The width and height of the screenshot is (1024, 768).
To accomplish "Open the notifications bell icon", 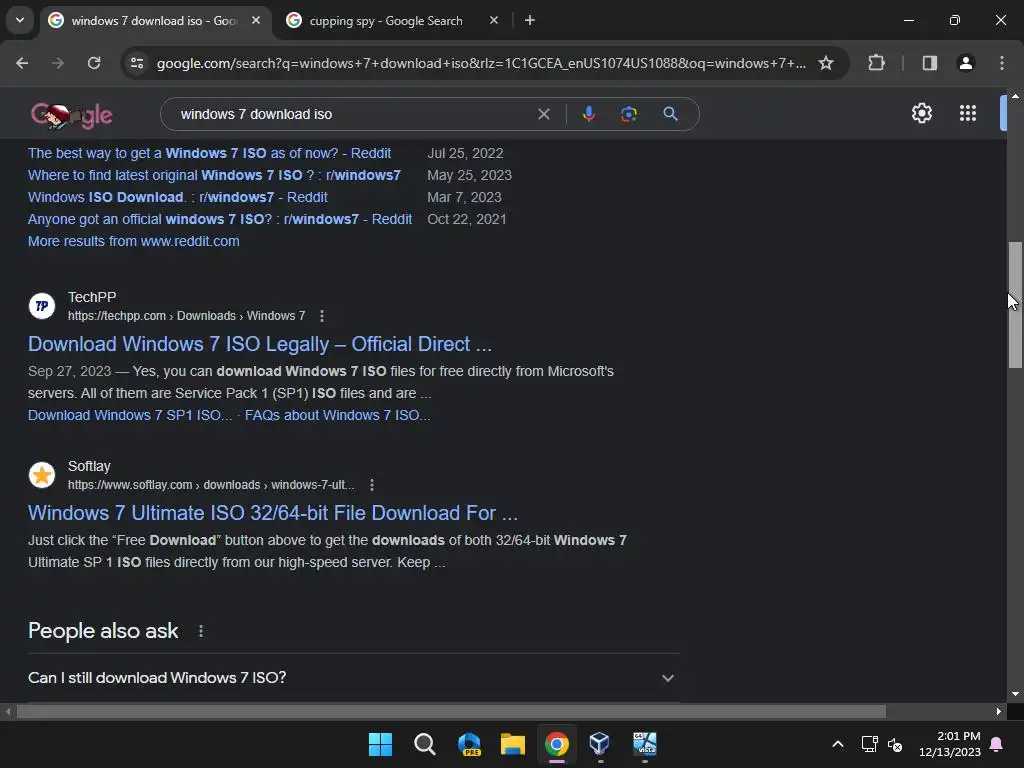I will click(997, 744).
